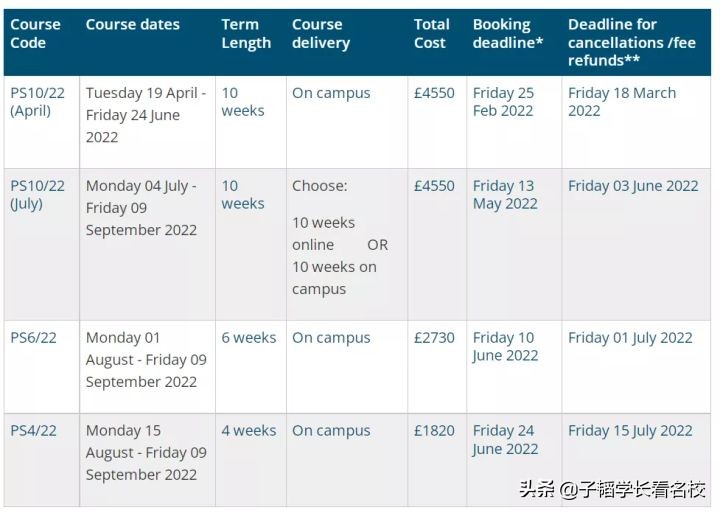Screen dimensions: 720x513
Task: Click the Course dates column header
Action: [133, 24]
